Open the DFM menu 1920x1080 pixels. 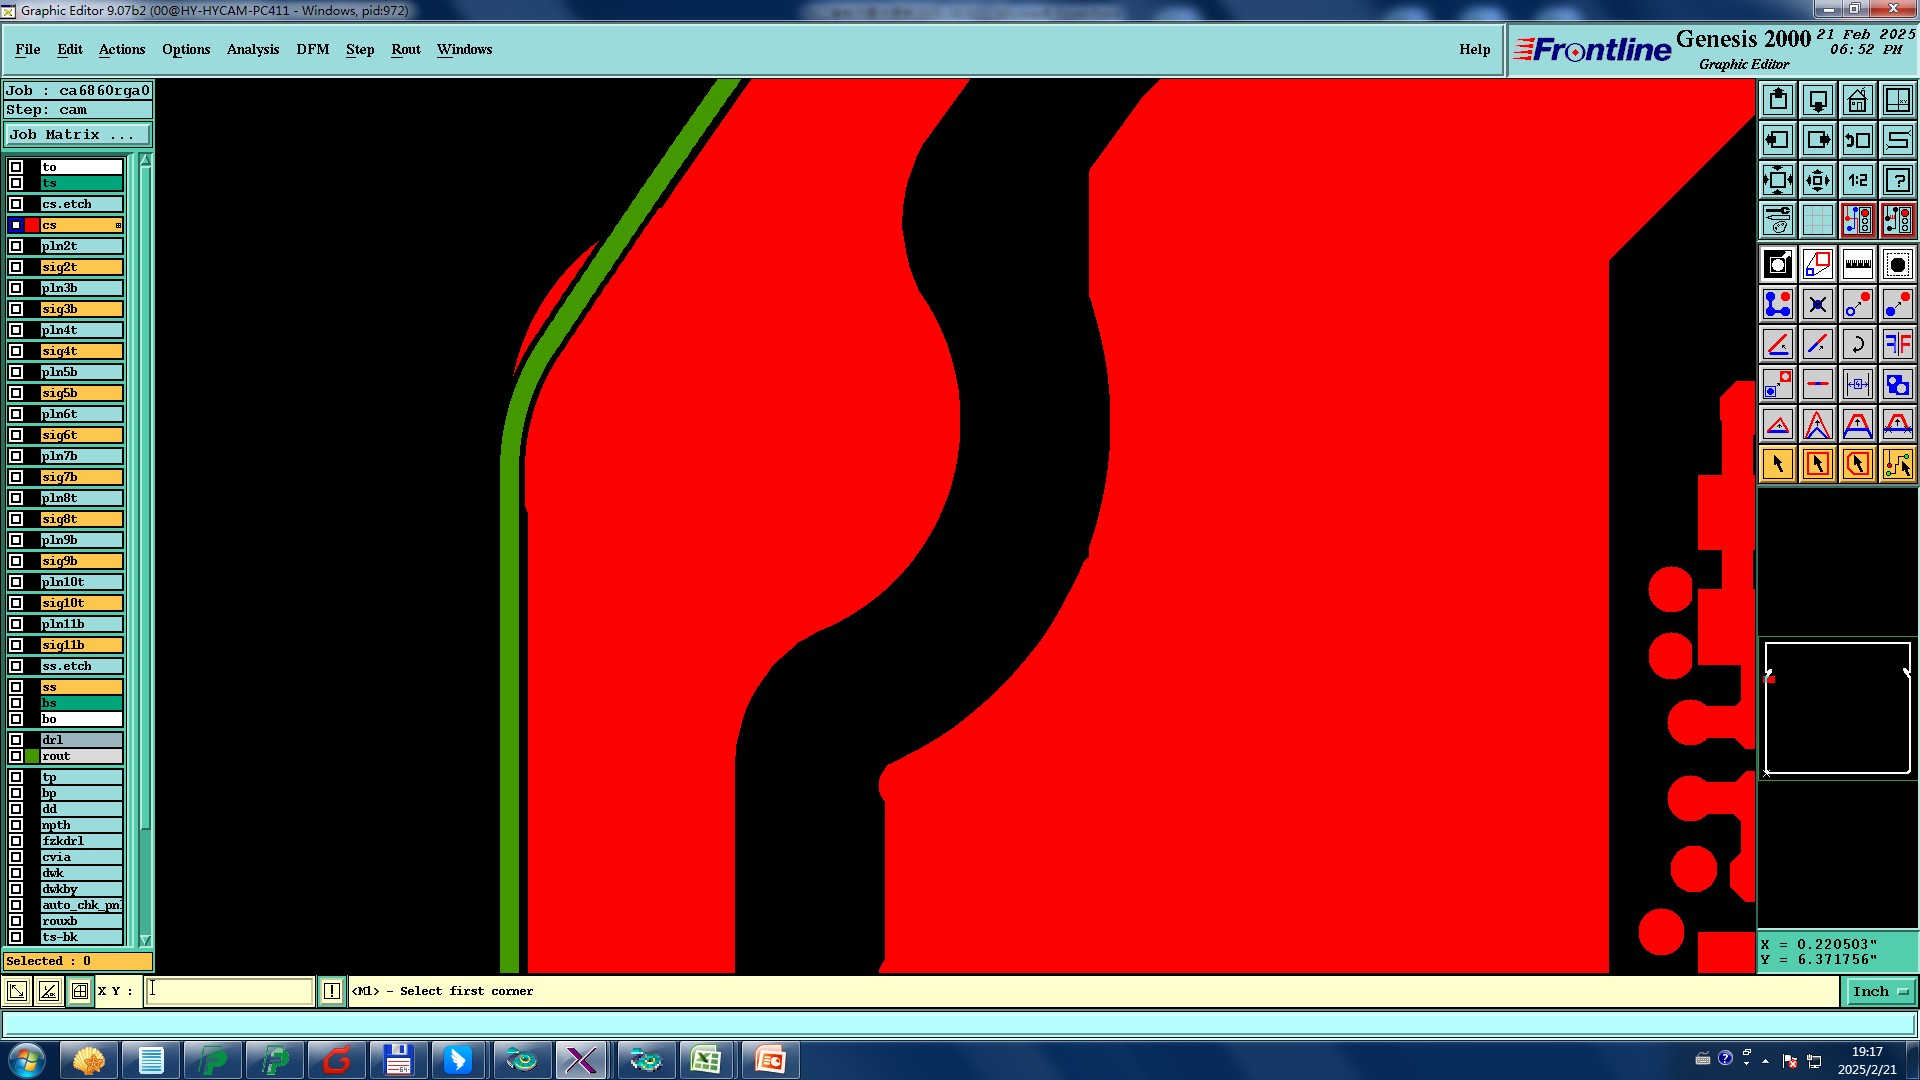coord(312,49)
